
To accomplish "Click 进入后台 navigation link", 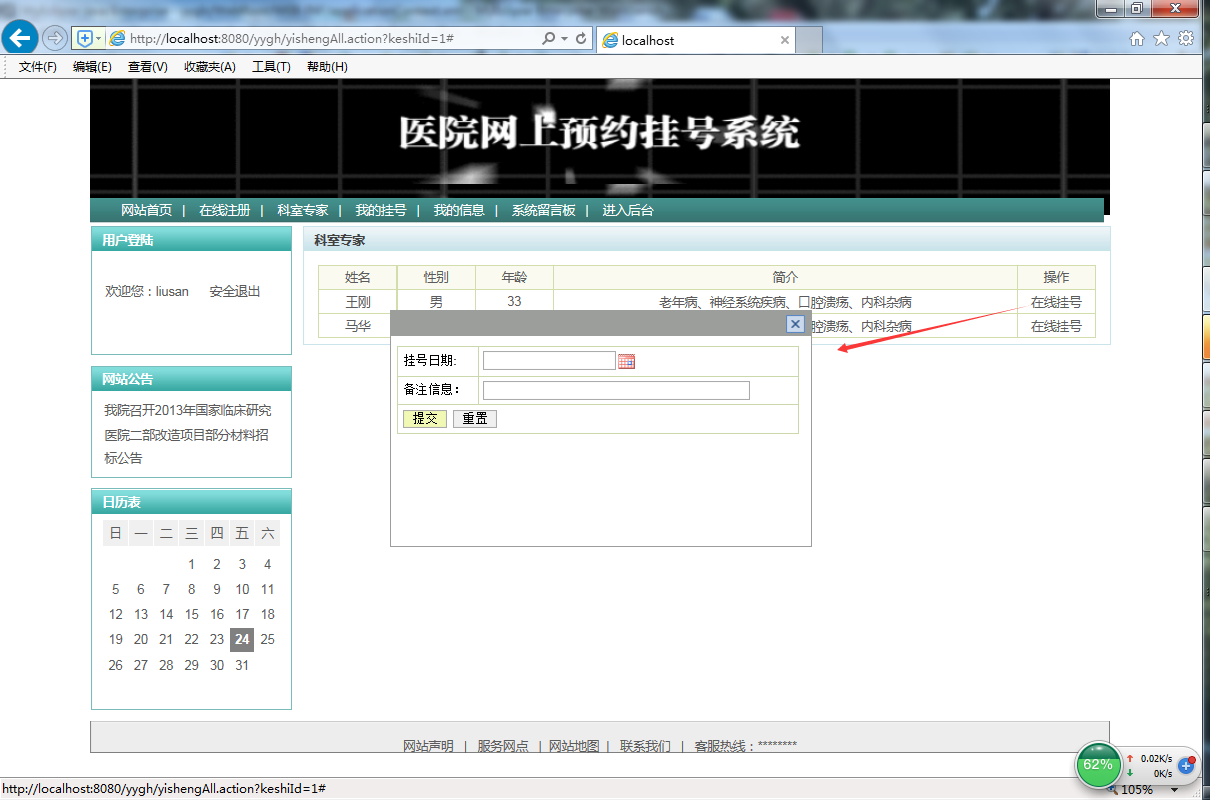I will pyautogui.click(x=628, y=210).
